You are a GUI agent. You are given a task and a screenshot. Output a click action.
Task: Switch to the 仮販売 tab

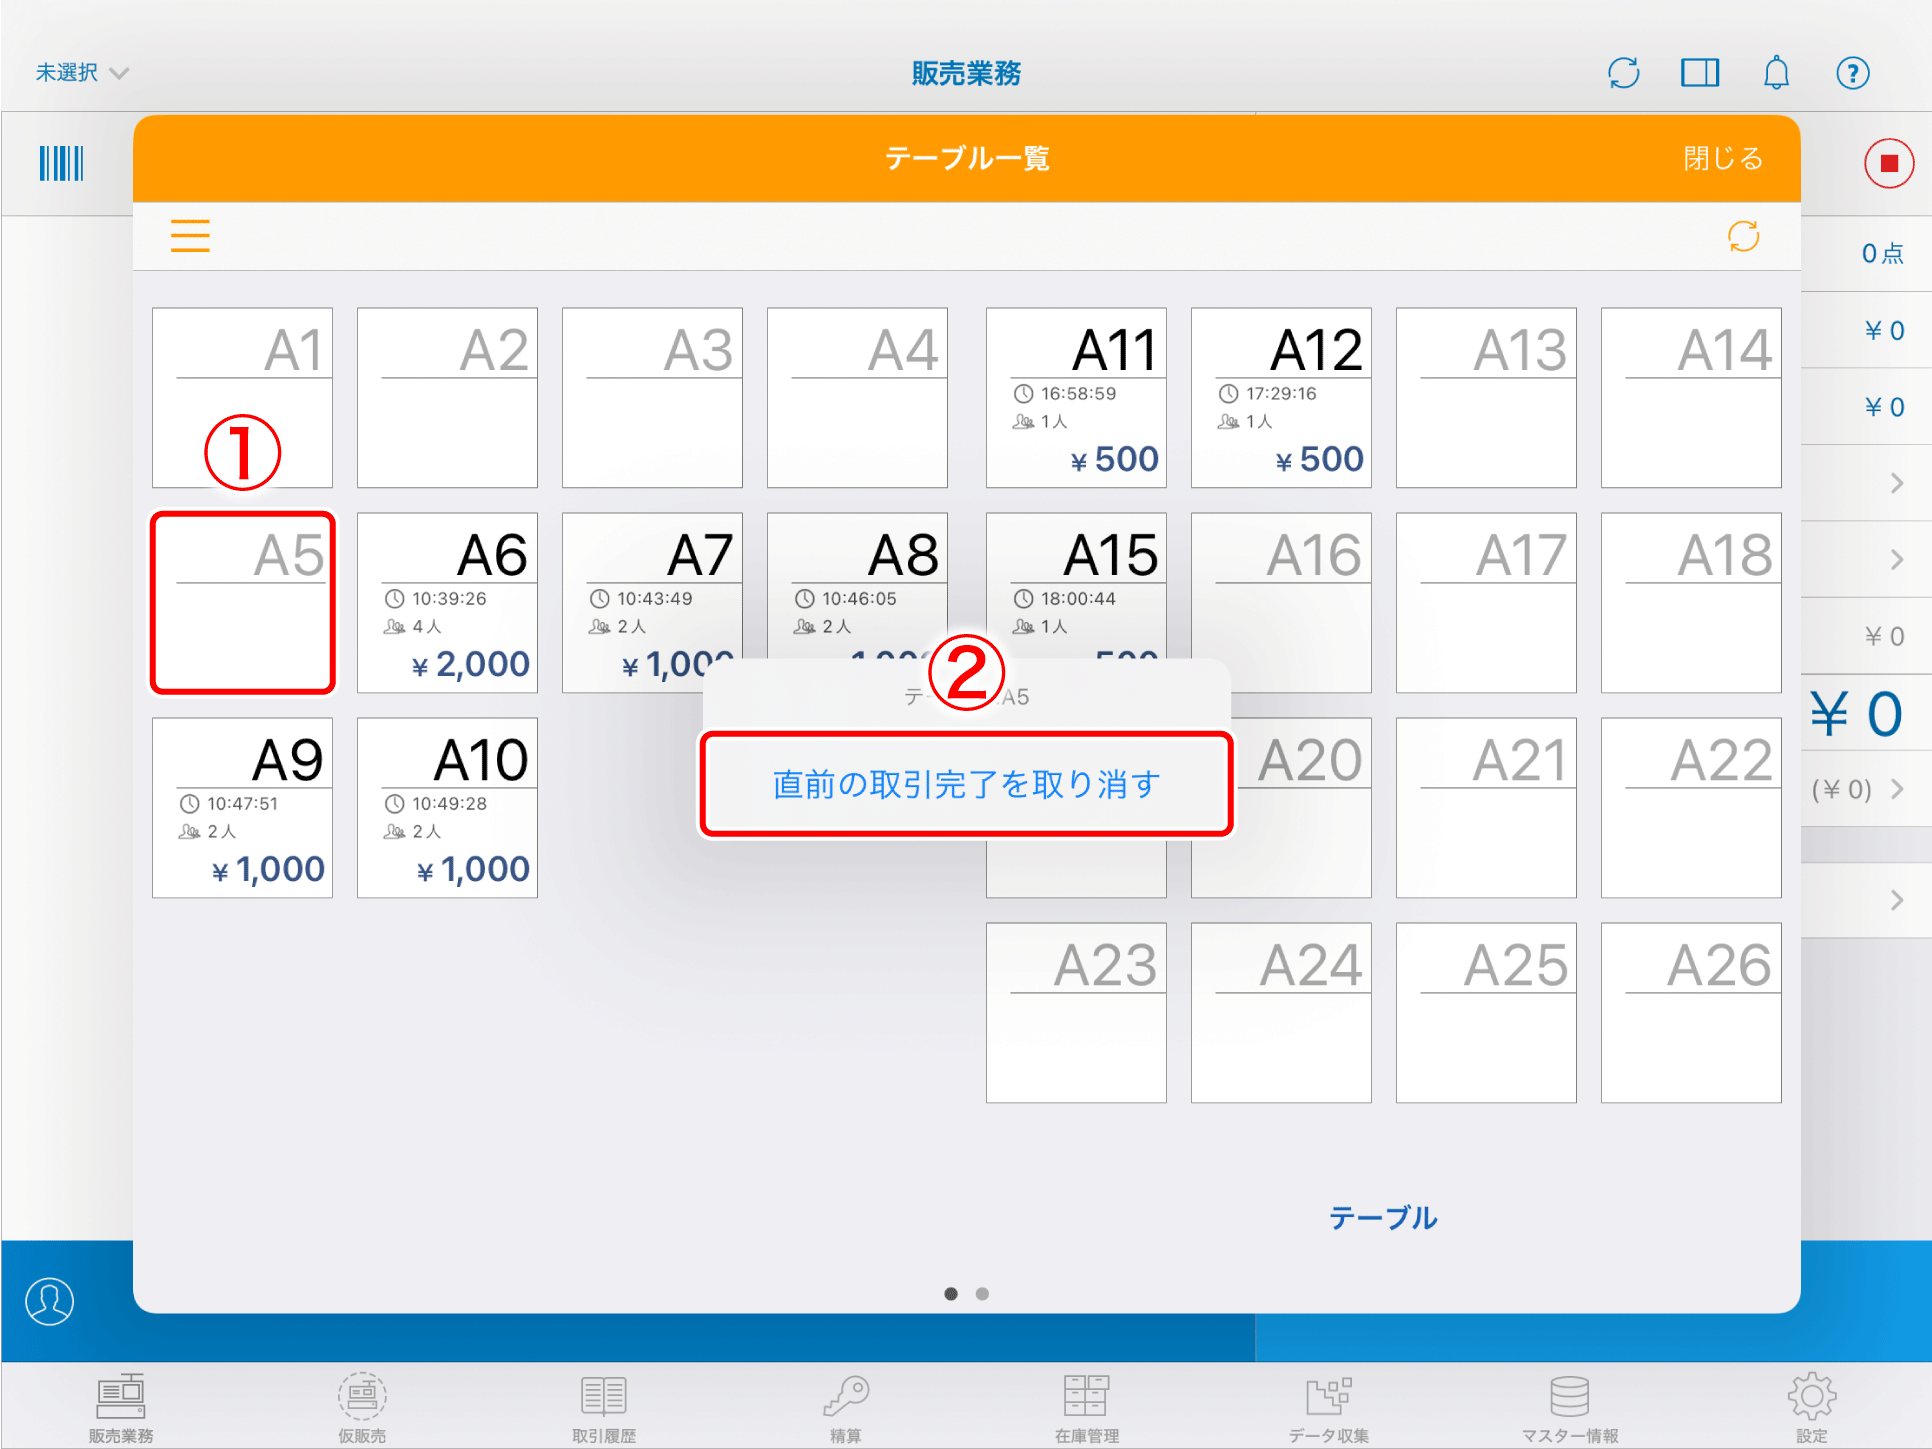[362, 1407]
